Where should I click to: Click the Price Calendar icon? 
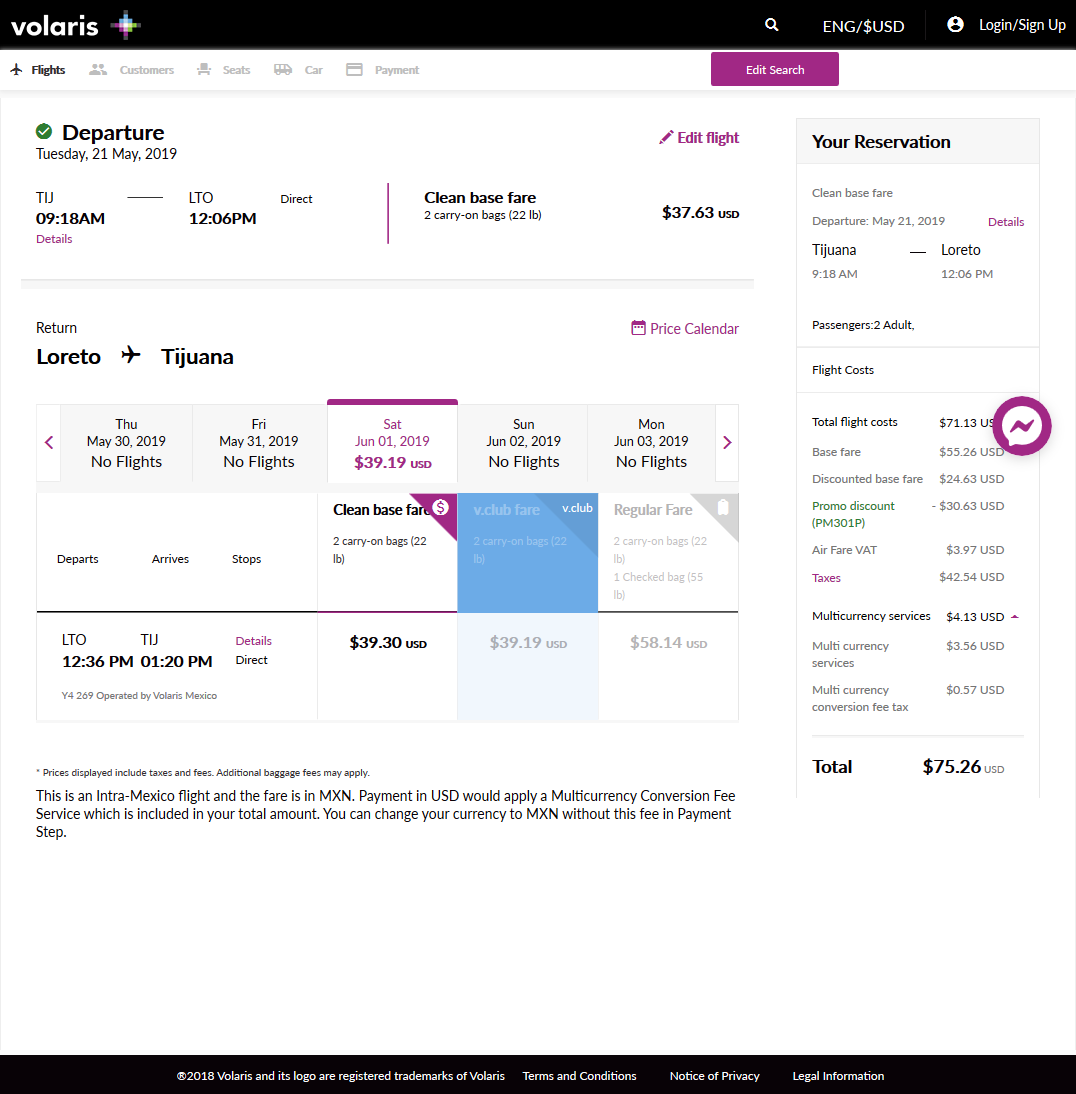pos(638,328)
